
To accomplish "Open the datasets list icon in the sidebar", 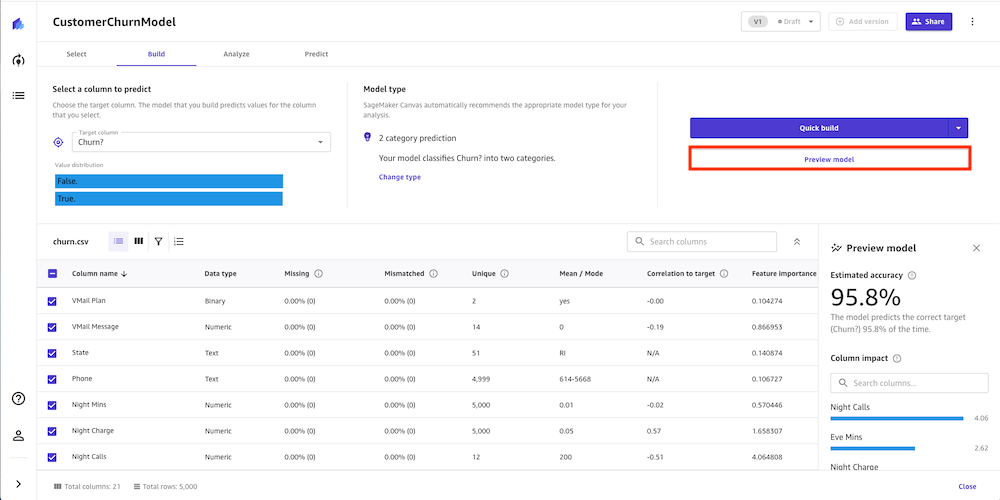I will [18, 96].
